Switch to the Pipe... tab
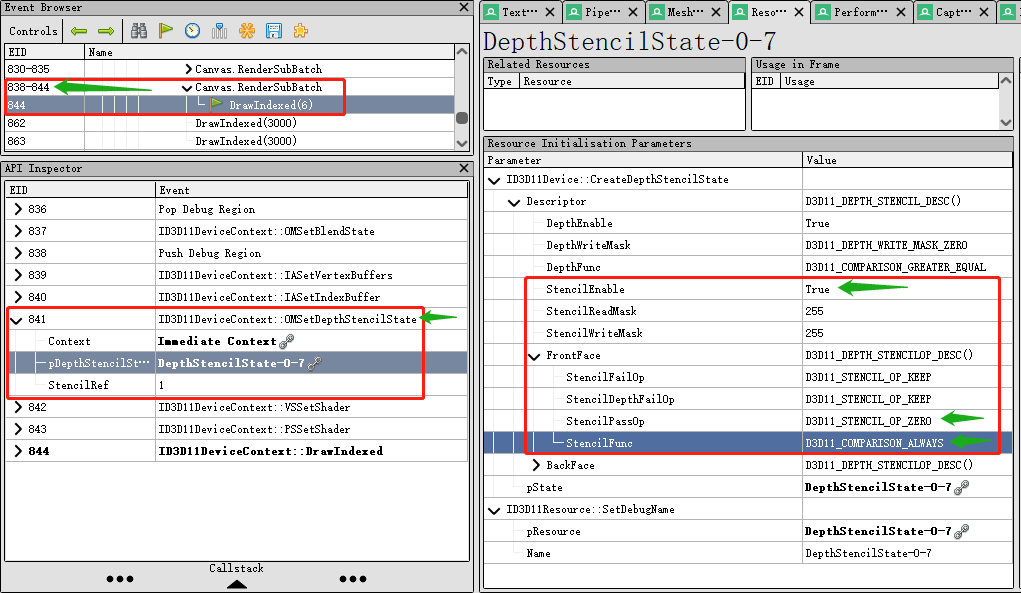1021x593 pixels. click(602, 12)
